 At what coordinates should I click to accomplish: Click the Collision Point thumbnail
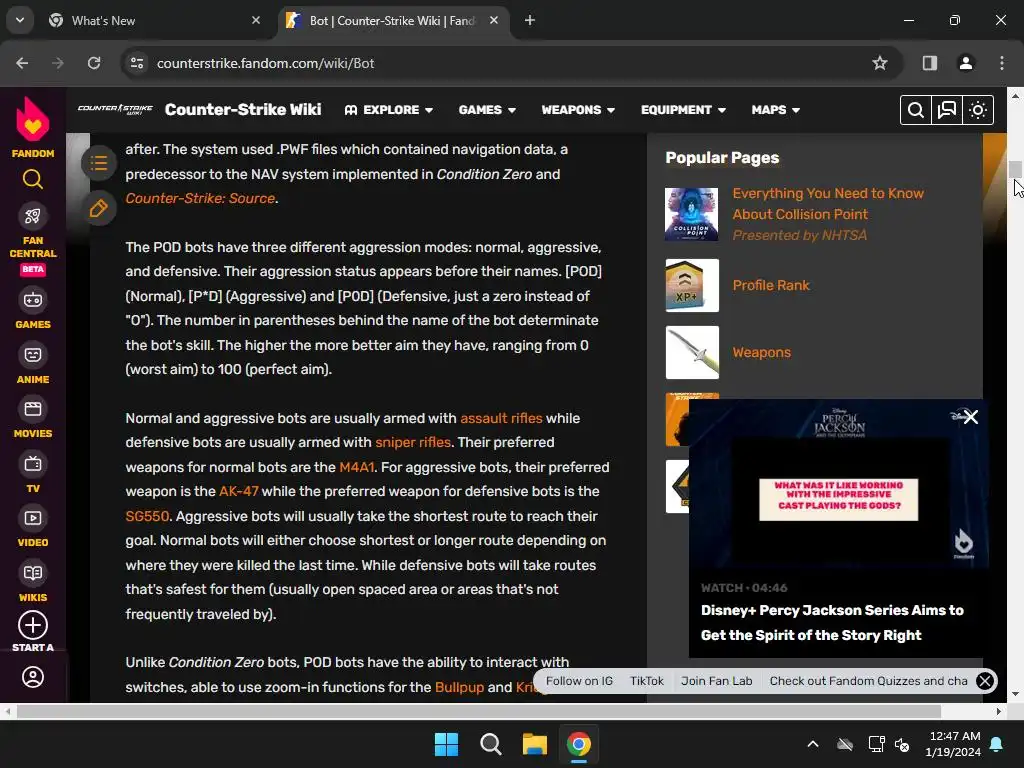692,214
